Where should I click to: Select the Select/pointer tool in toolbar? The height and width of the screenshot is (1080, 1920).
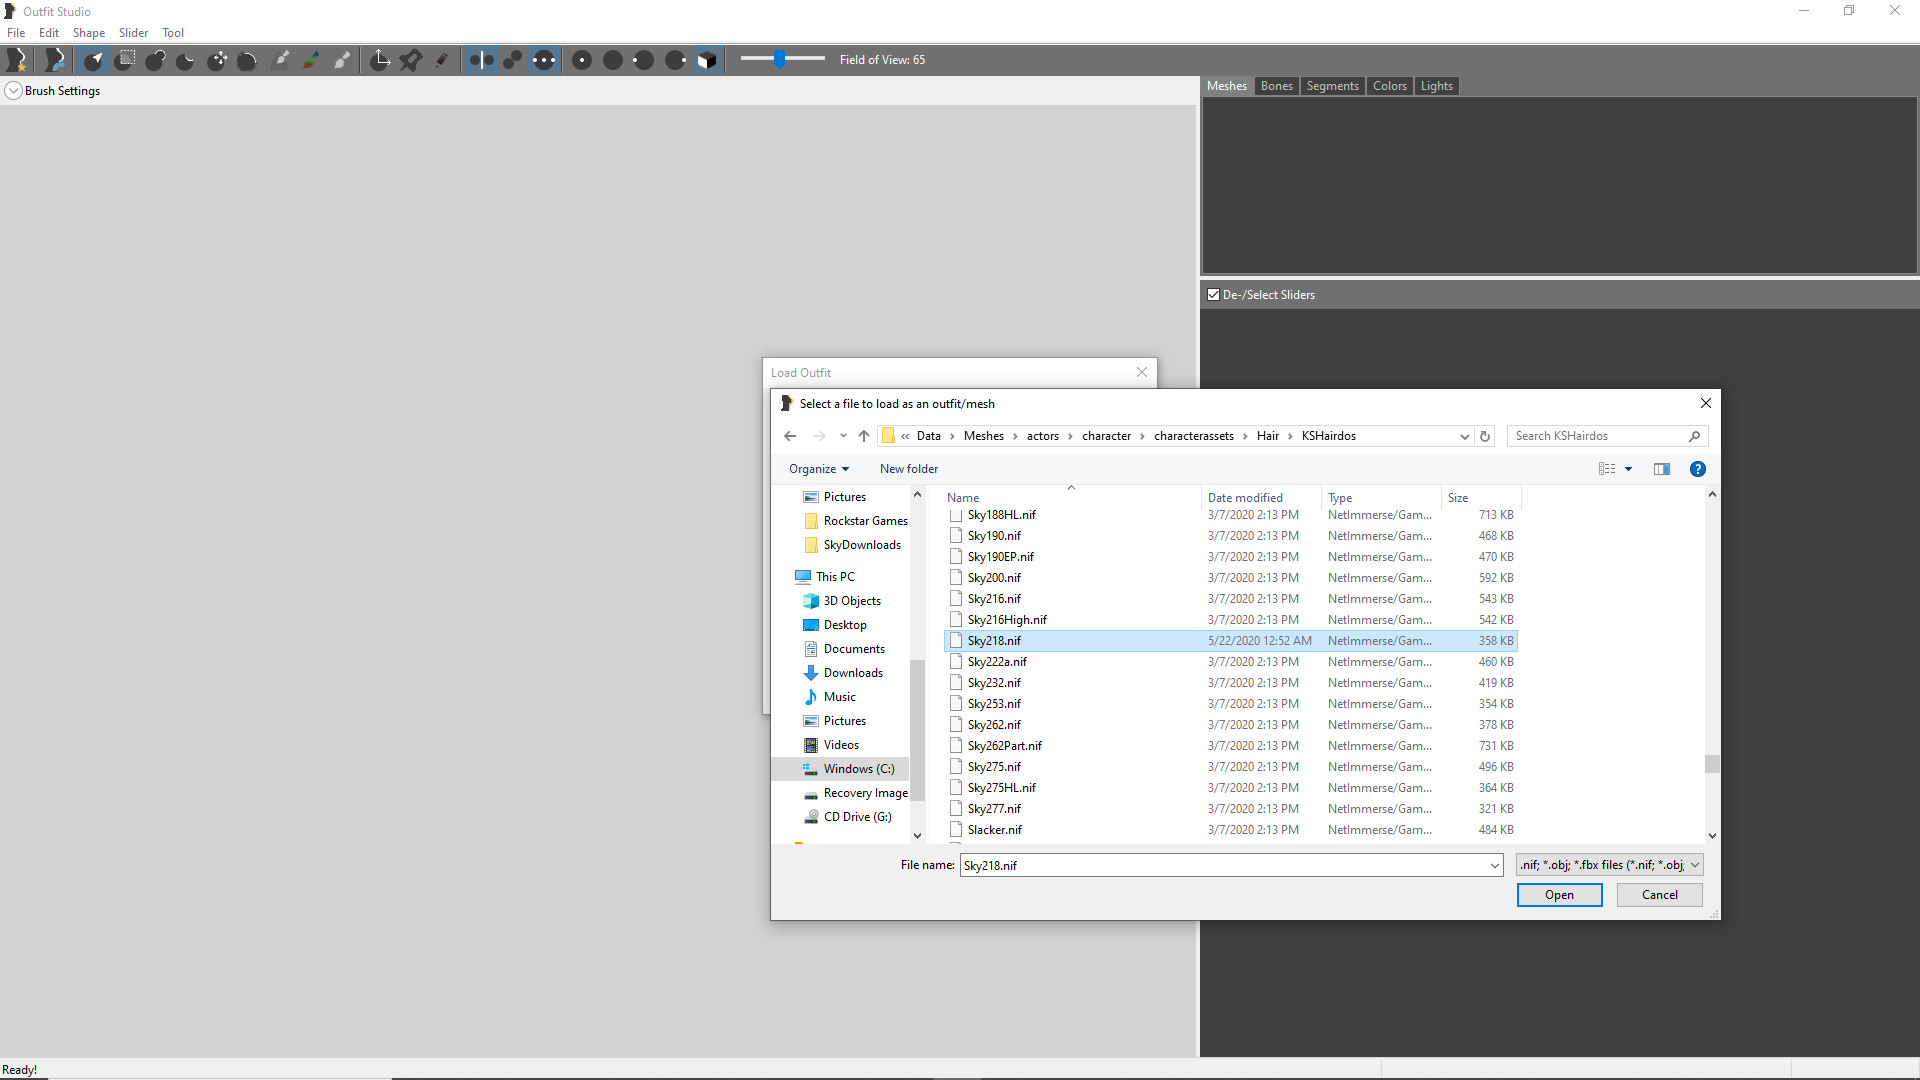coord(93,60)
